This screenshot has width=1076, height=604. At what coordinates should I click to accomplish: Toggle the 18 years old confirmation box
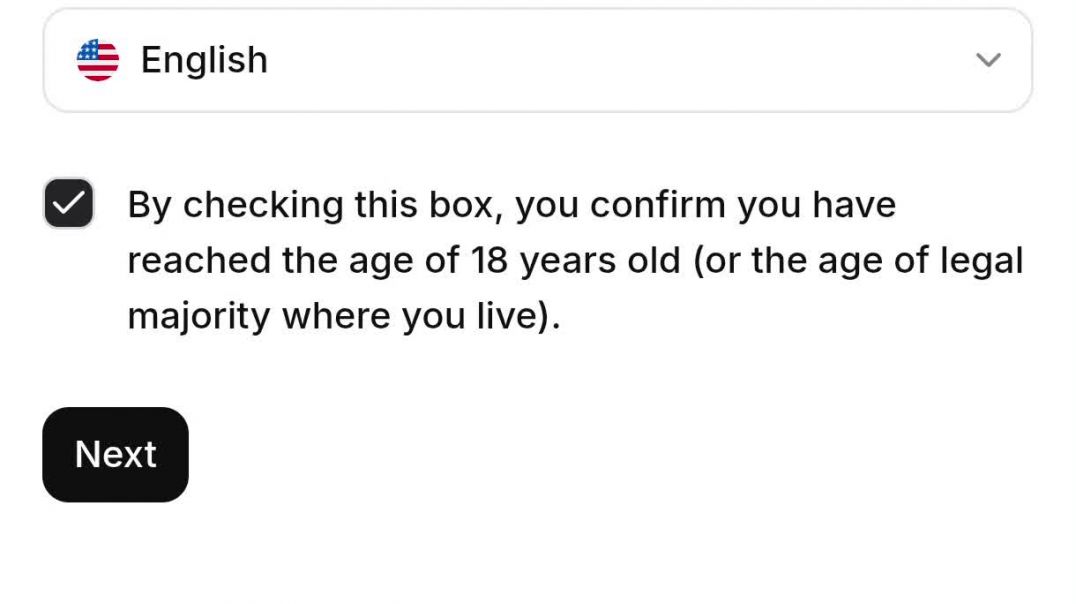click(x=69, y=204)
